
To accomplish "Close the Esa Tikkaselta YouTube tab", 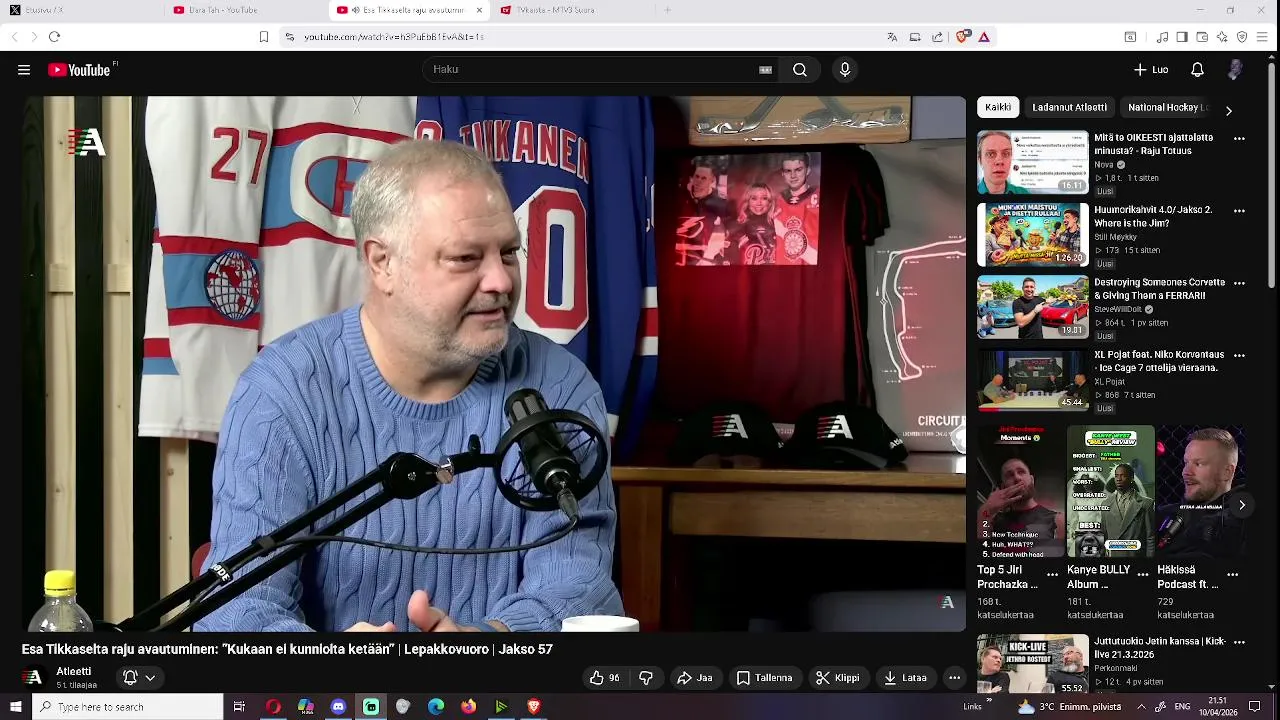I will click(x=479, y=10).
